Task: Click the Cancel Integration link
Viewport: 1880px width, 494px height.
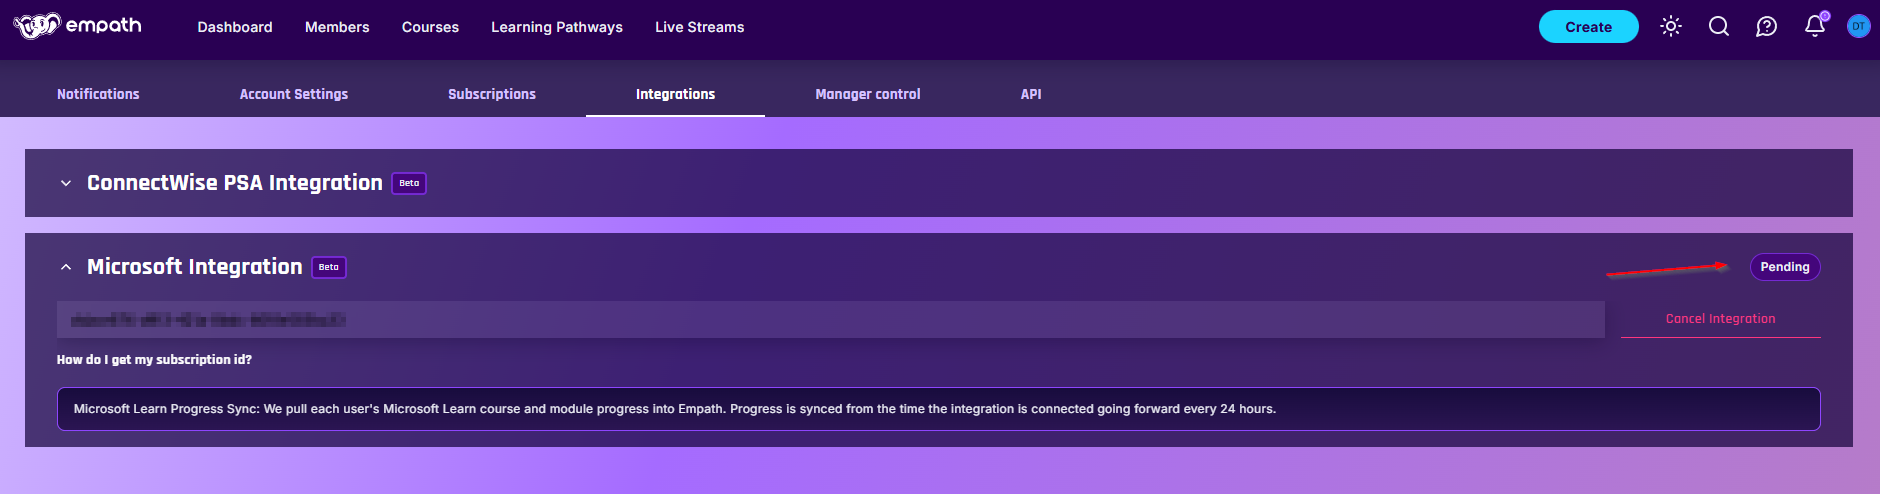Action: (1720, 319)
